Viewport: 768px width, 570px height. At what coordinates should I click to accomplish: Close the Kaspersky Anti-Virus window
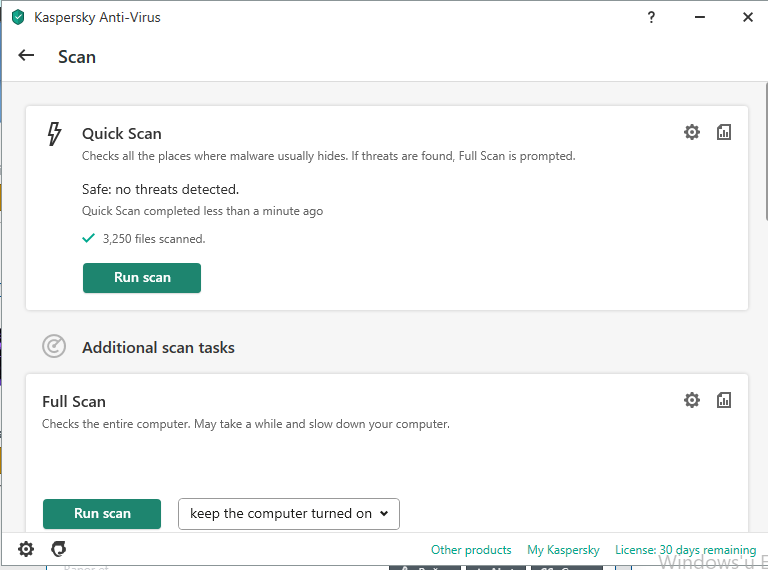click(x=747, y=17)
